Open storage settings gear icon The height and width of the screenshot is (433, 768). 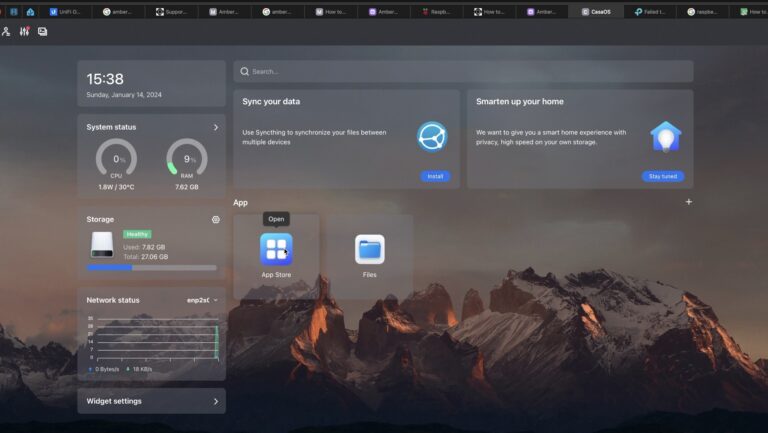tap(215, 220)
